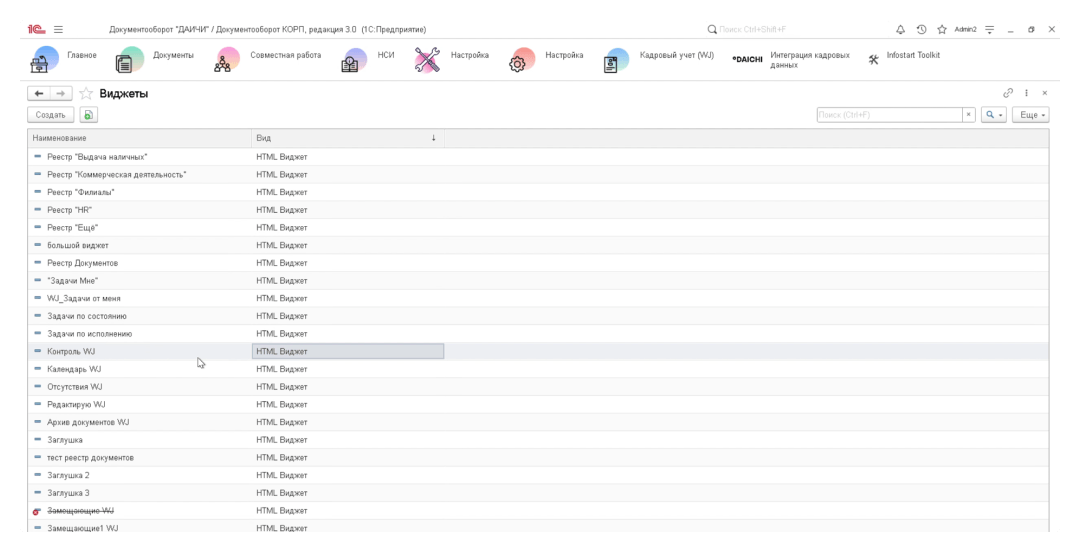Go back with left arrow button
The image size is (1080, 552).
[x=39, y=94]
